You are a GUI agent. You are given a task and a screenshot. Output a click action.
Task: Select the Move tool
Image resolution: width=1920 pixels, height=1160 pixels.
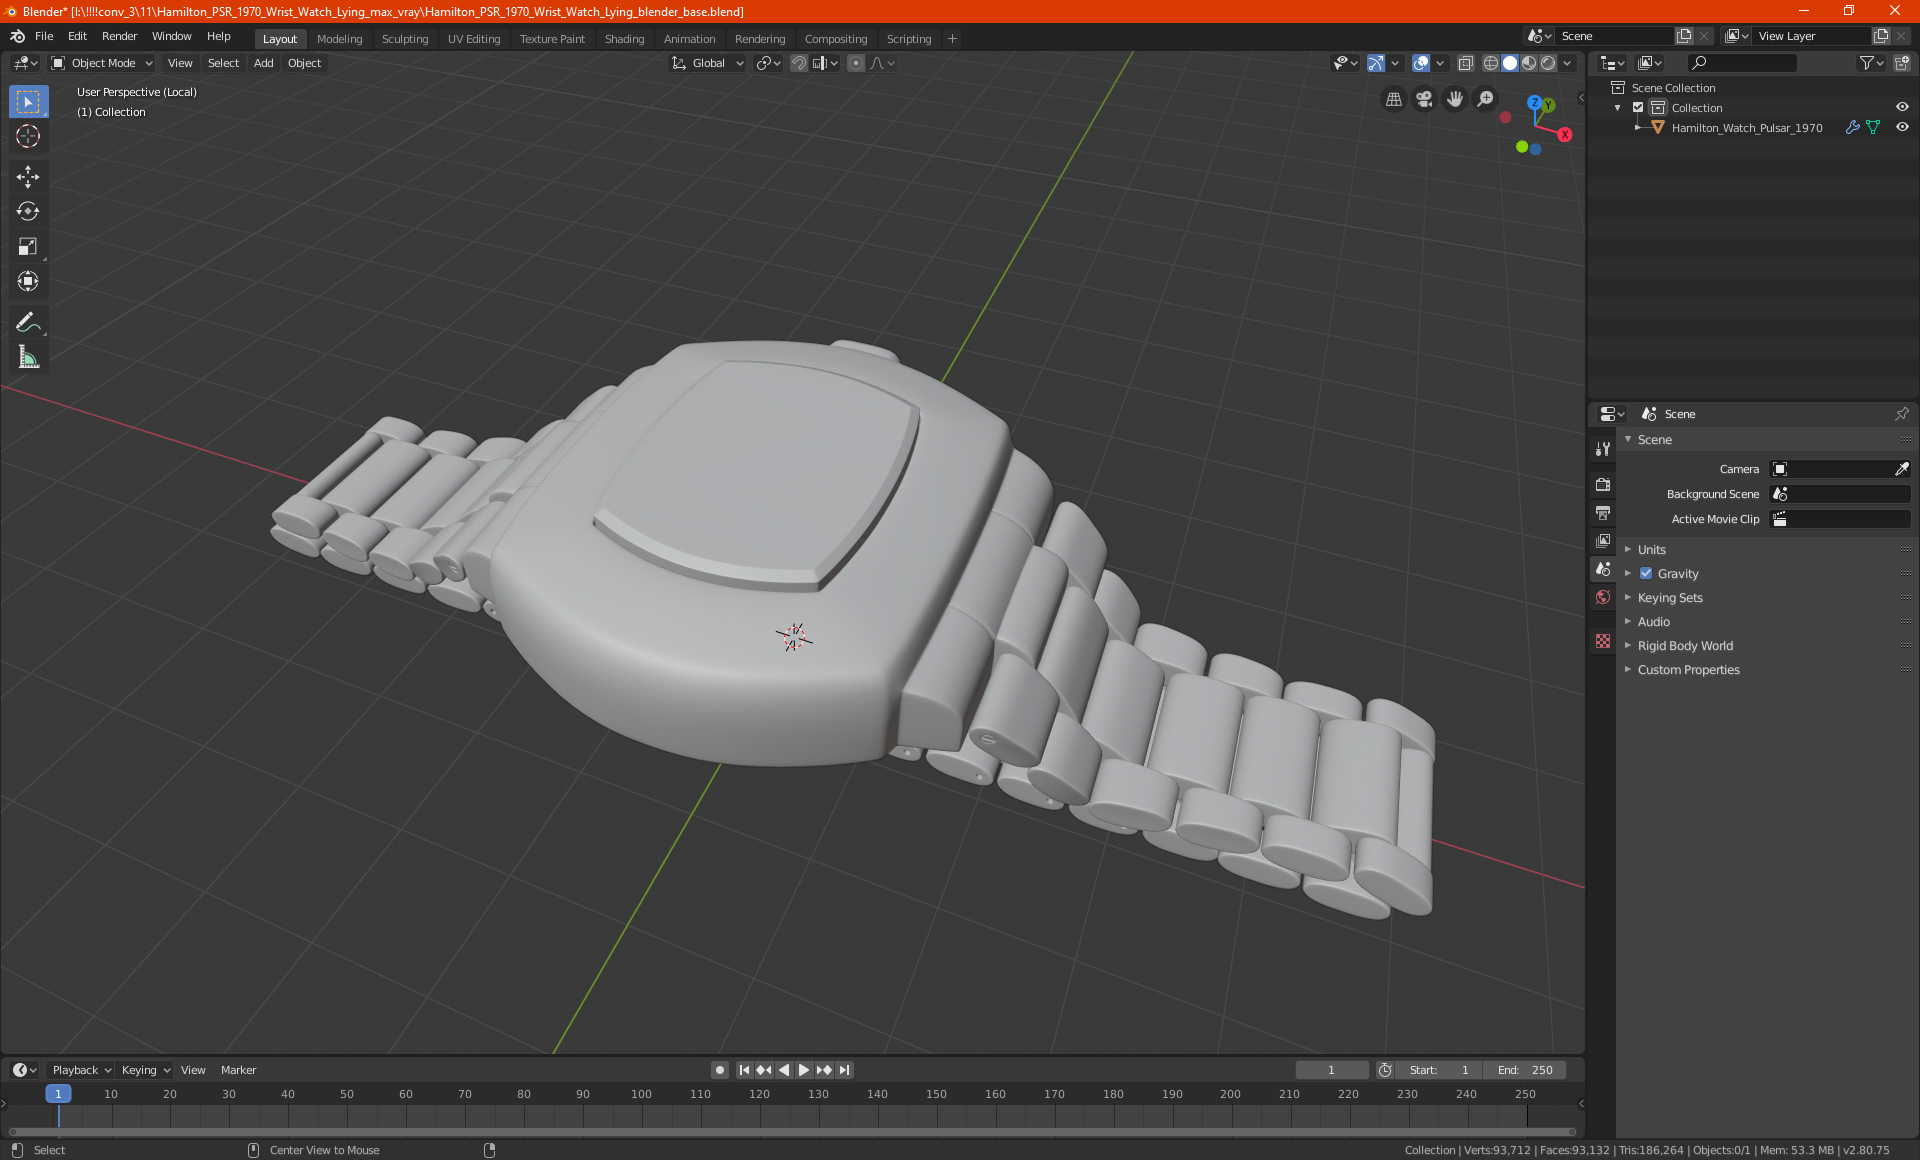pos(28,177)
